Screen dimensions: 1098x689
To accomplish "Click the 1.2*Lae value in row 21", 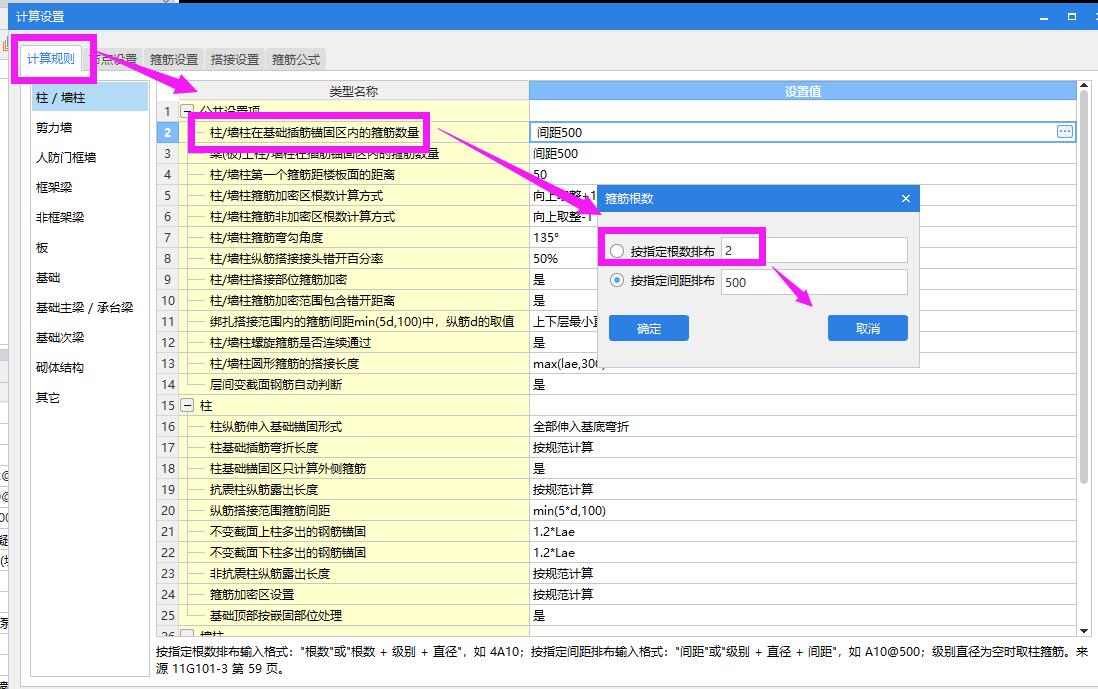I will coord(802,531).
